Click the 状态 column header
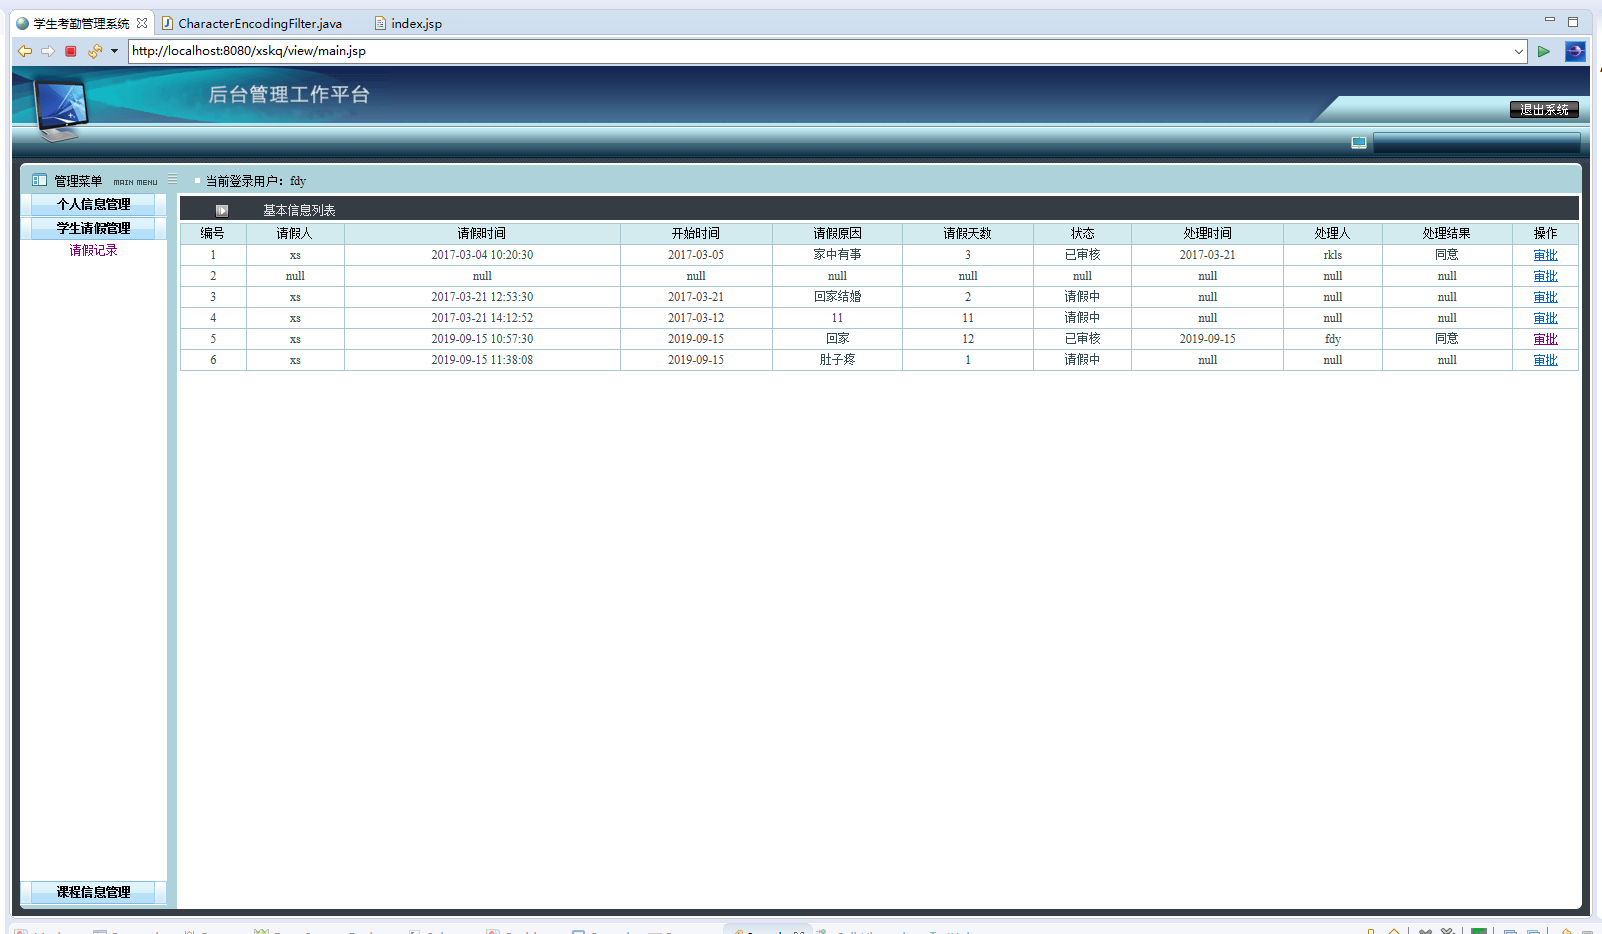Image resolution: width=1602 pixels, height=934 pixels. click(x=1082, y=233)
